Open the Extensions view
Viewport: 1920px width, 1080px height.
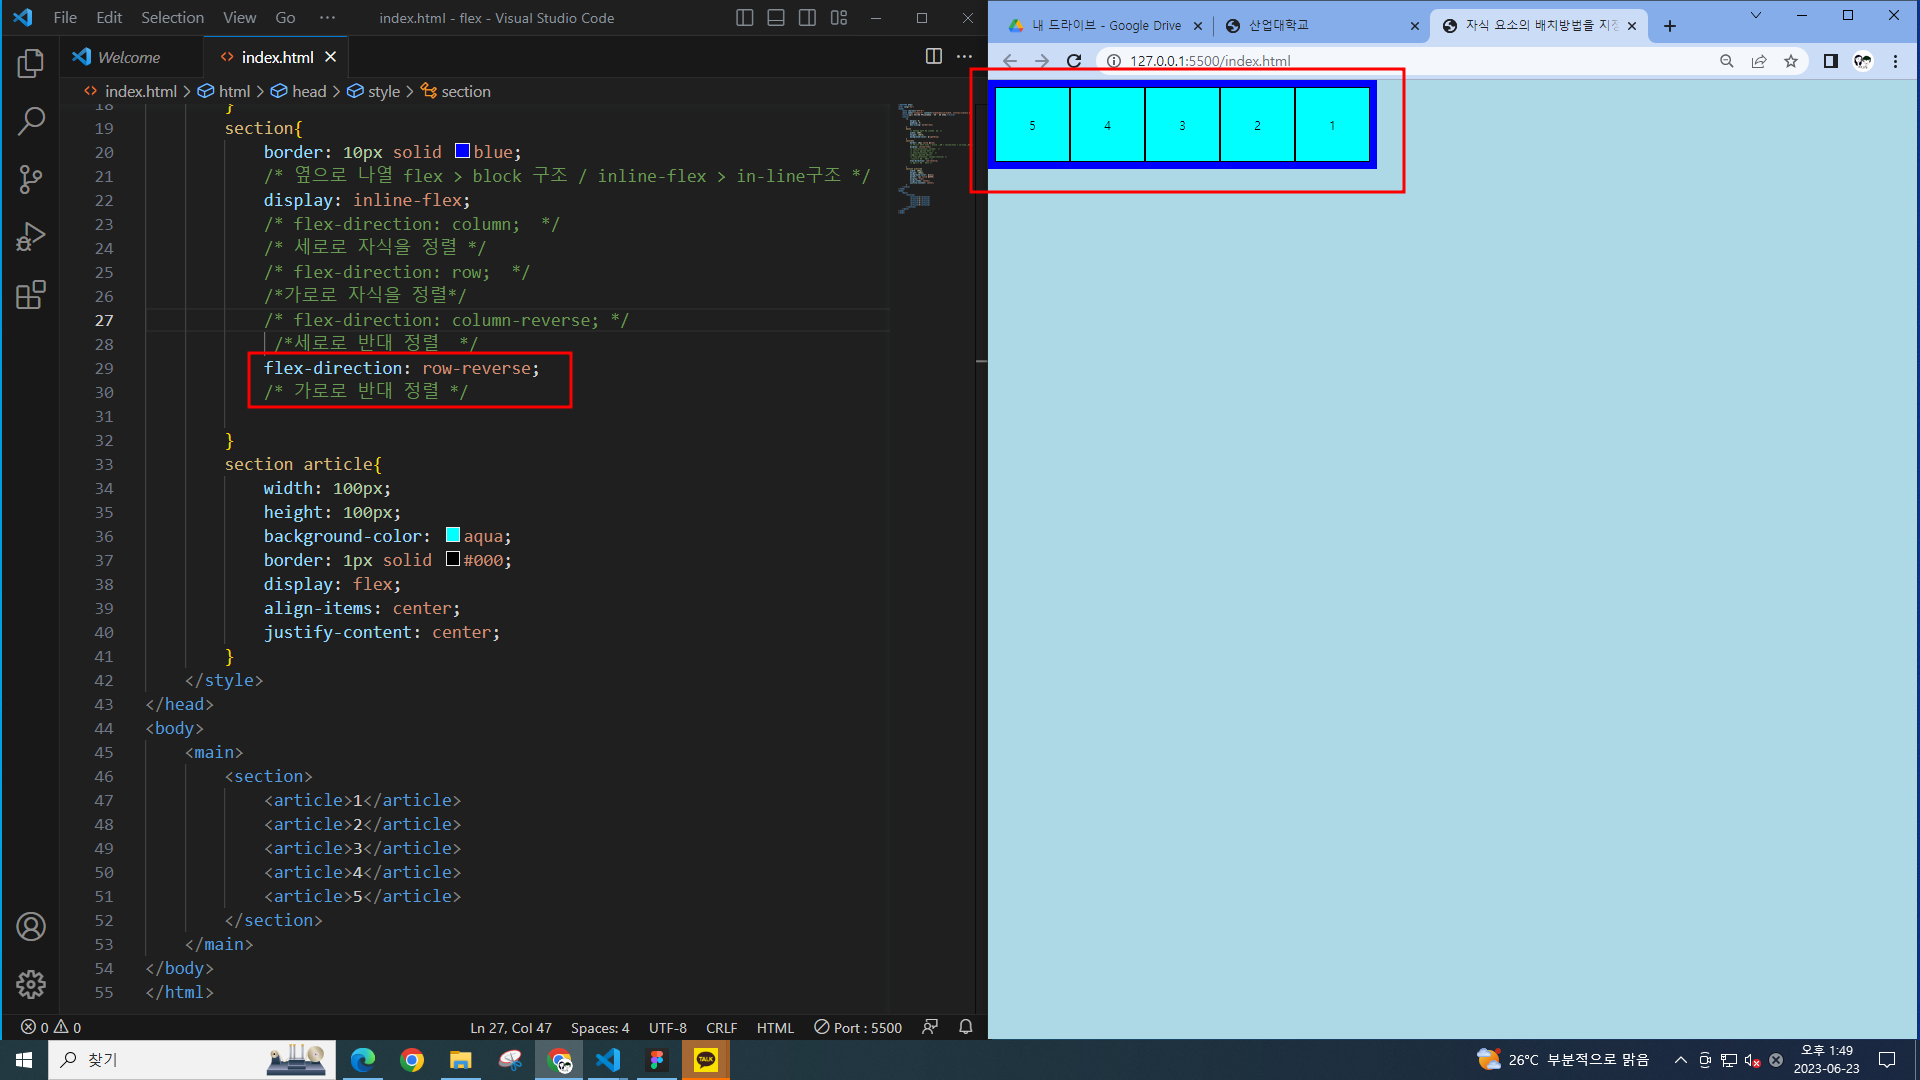pos(31,295)
